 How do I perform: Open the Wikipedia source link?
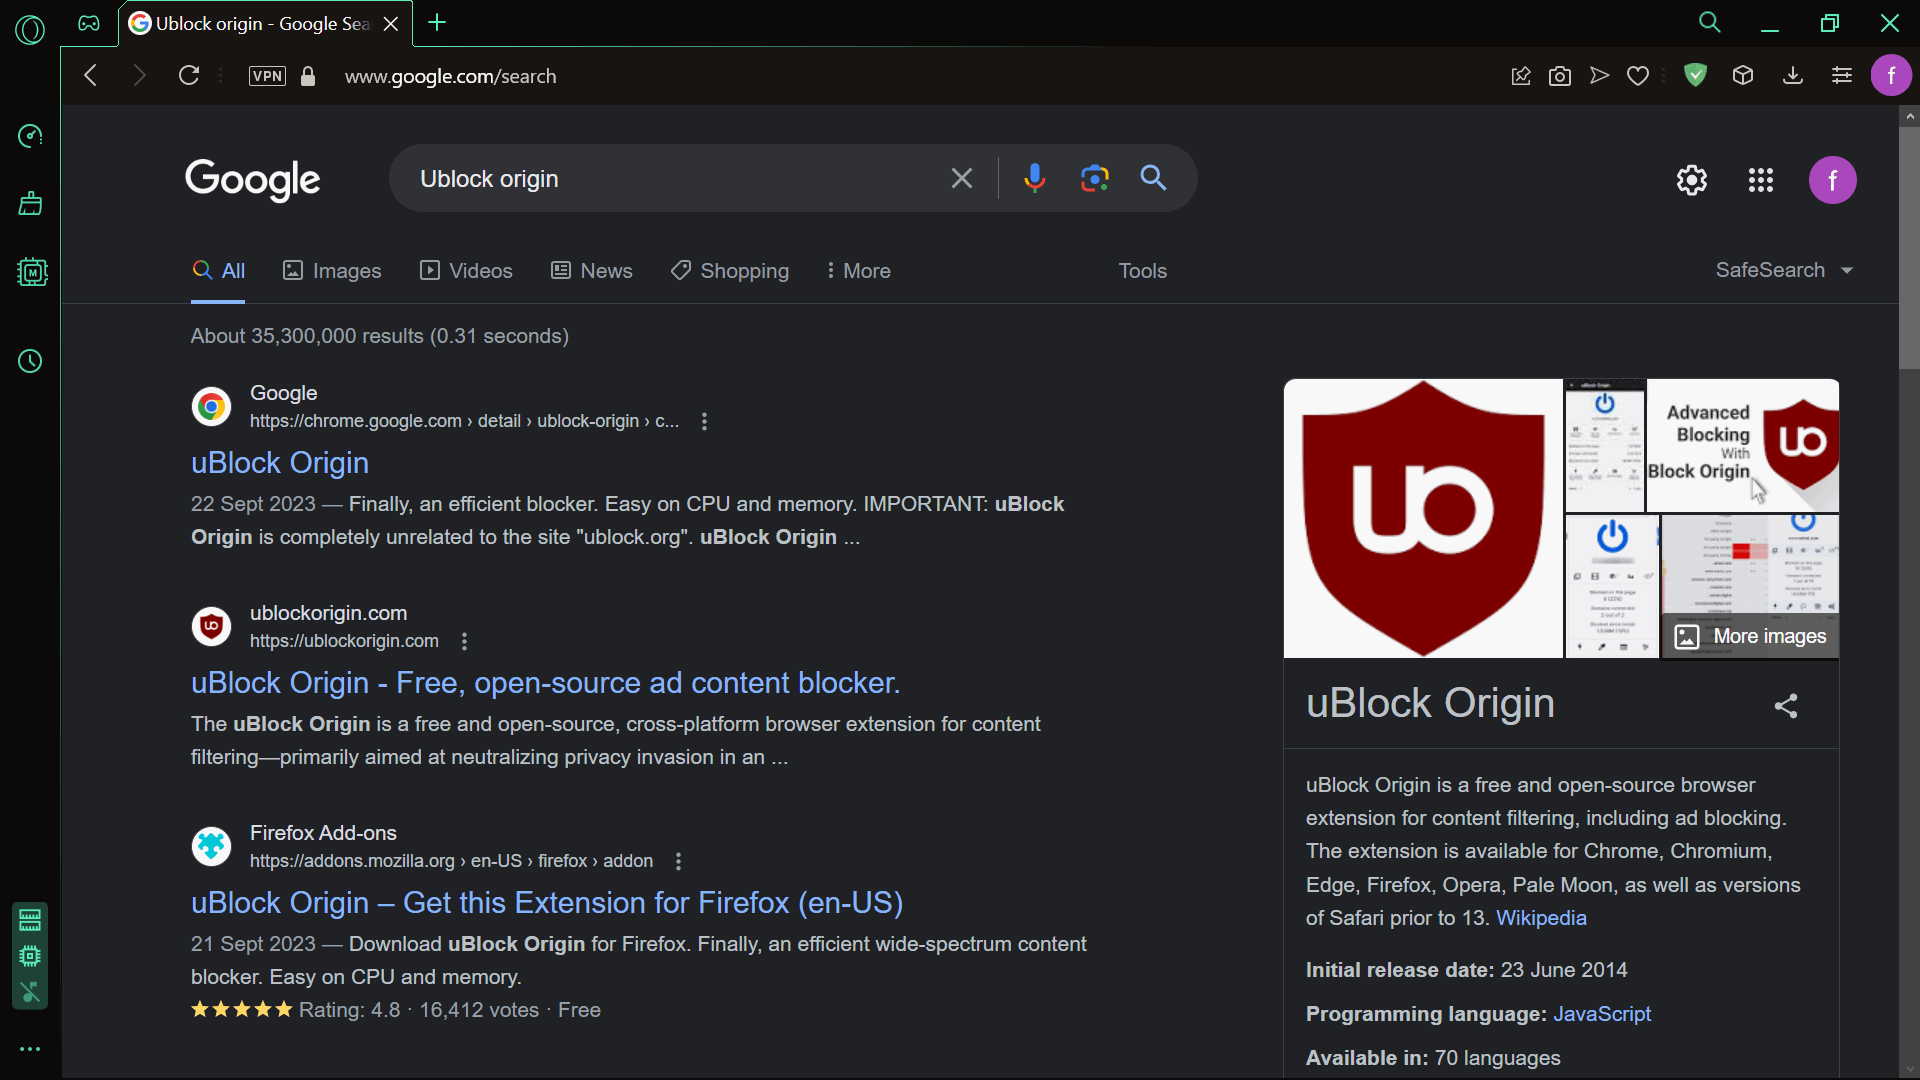tap(1541, 918)
